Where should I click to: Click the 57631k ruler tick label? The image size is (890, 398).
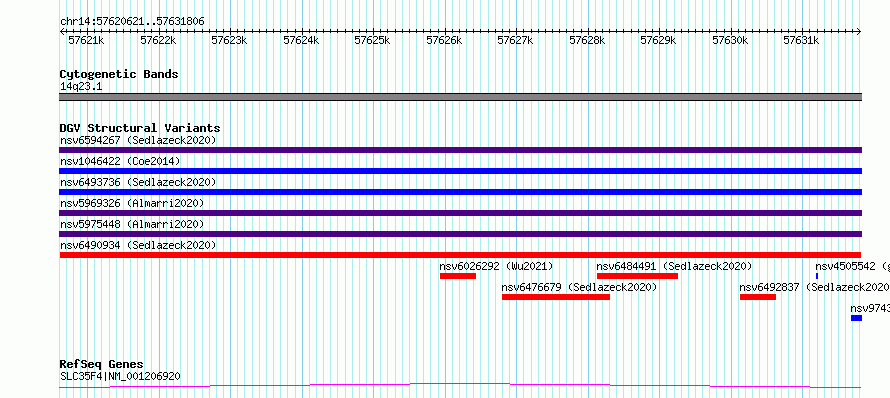click(x=801, y=41)
